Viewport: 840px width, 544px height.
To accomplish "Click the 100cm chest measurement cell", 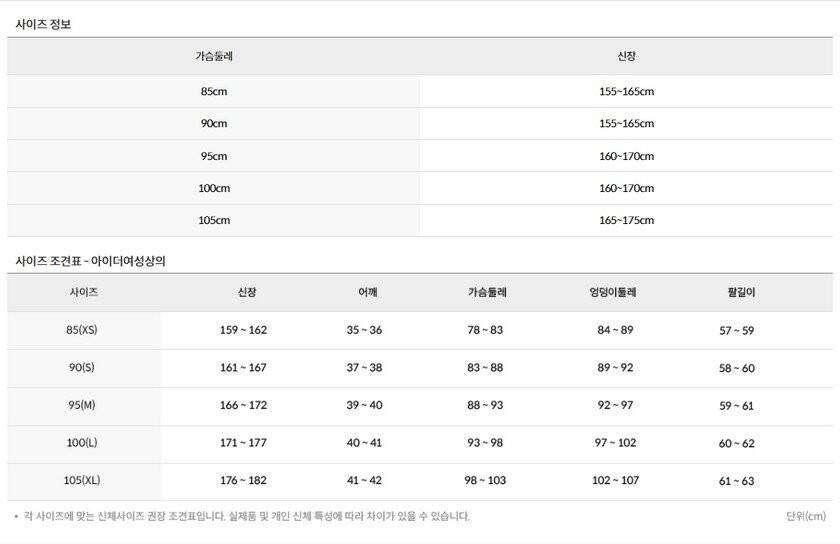I will pyautogui.click(x=213, y=188).
